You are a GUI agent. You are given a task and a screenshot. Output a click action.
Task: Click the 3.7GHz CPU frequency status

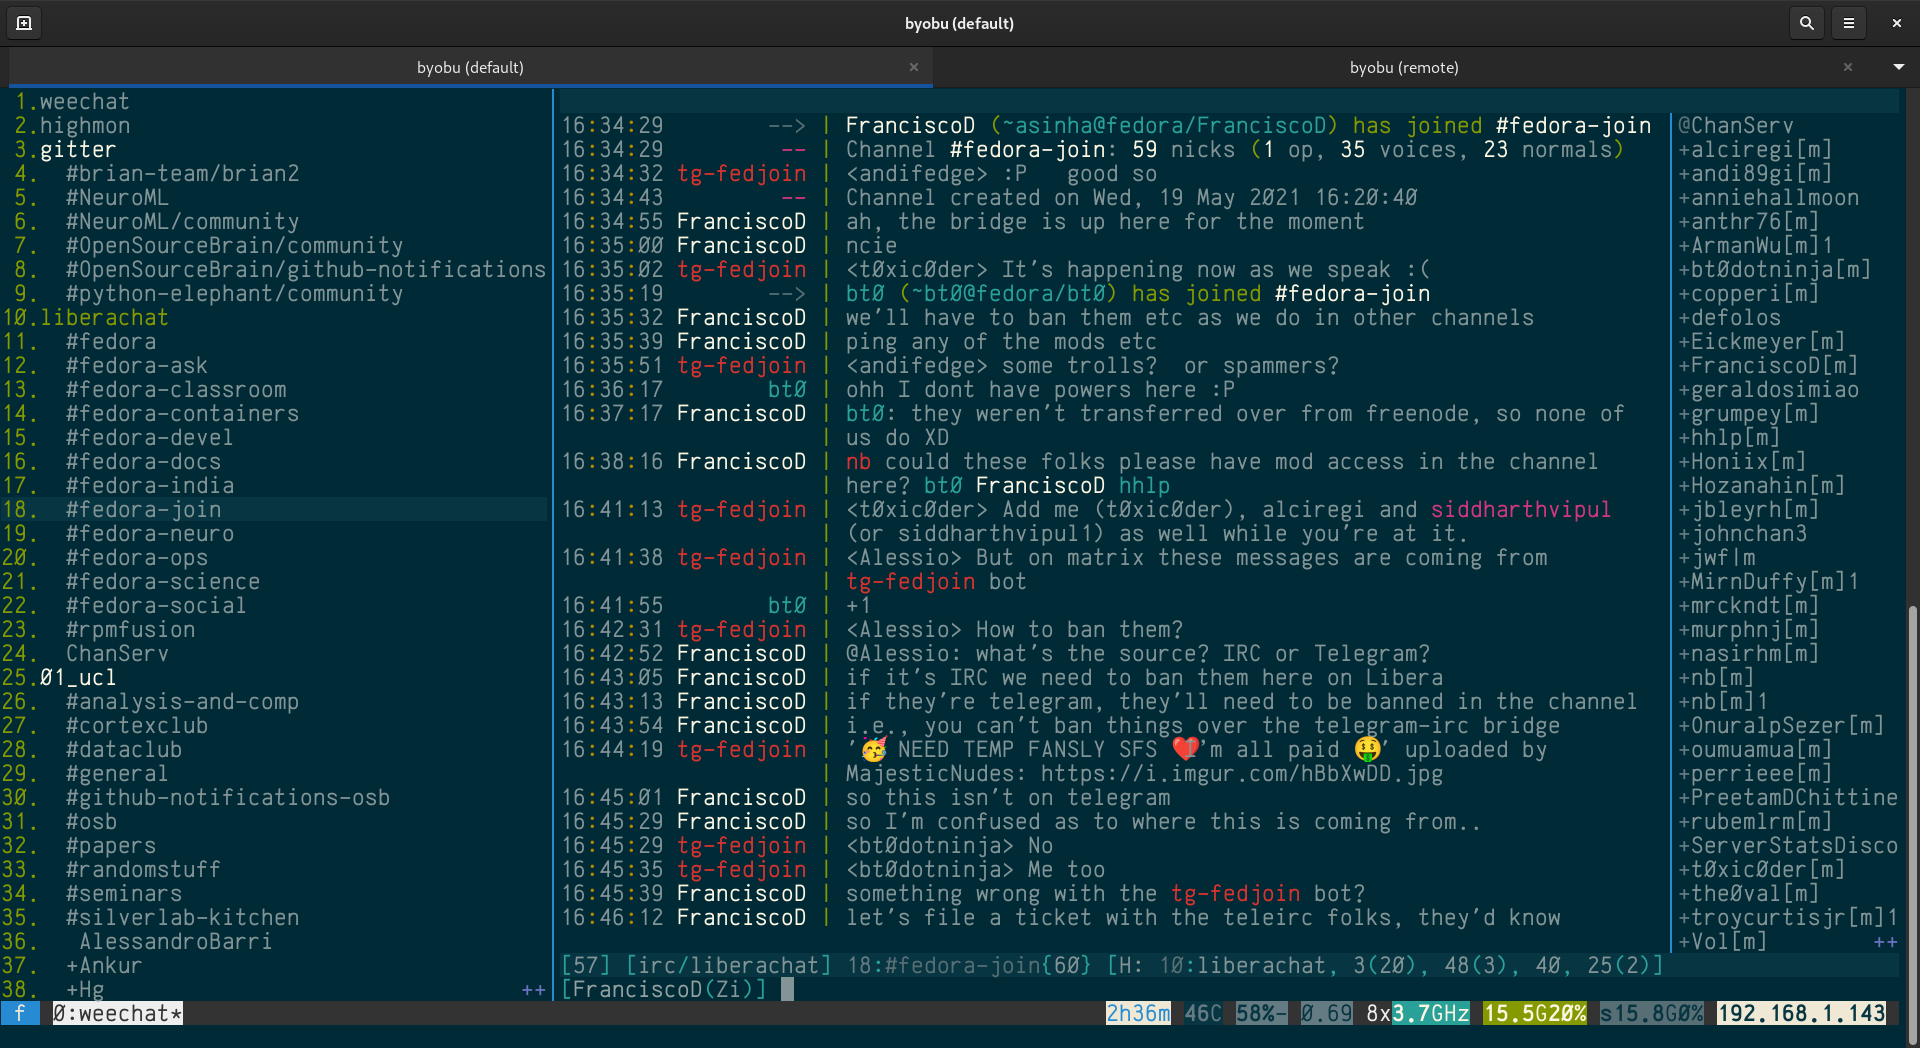pos(1431,1014)
